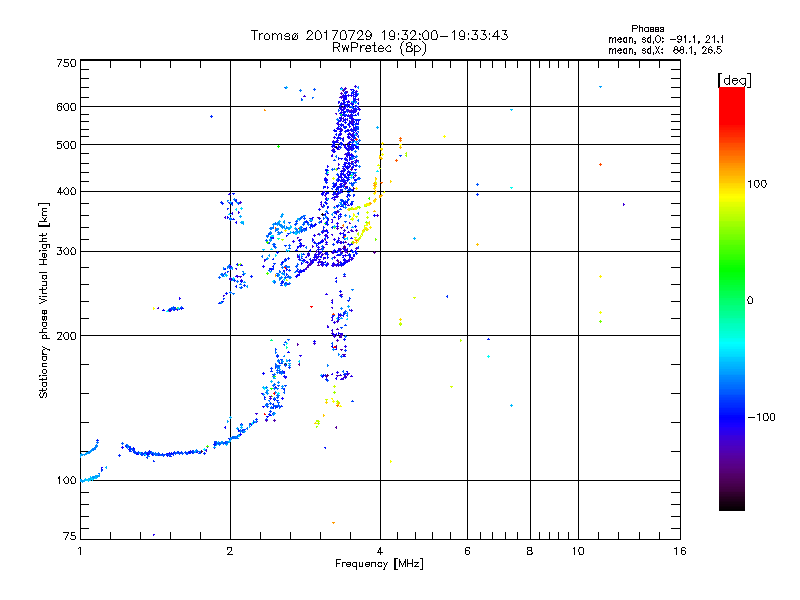Click the RwPretec (8p) subtitle
Screen dimensions: 800x600
coord(379,48)
